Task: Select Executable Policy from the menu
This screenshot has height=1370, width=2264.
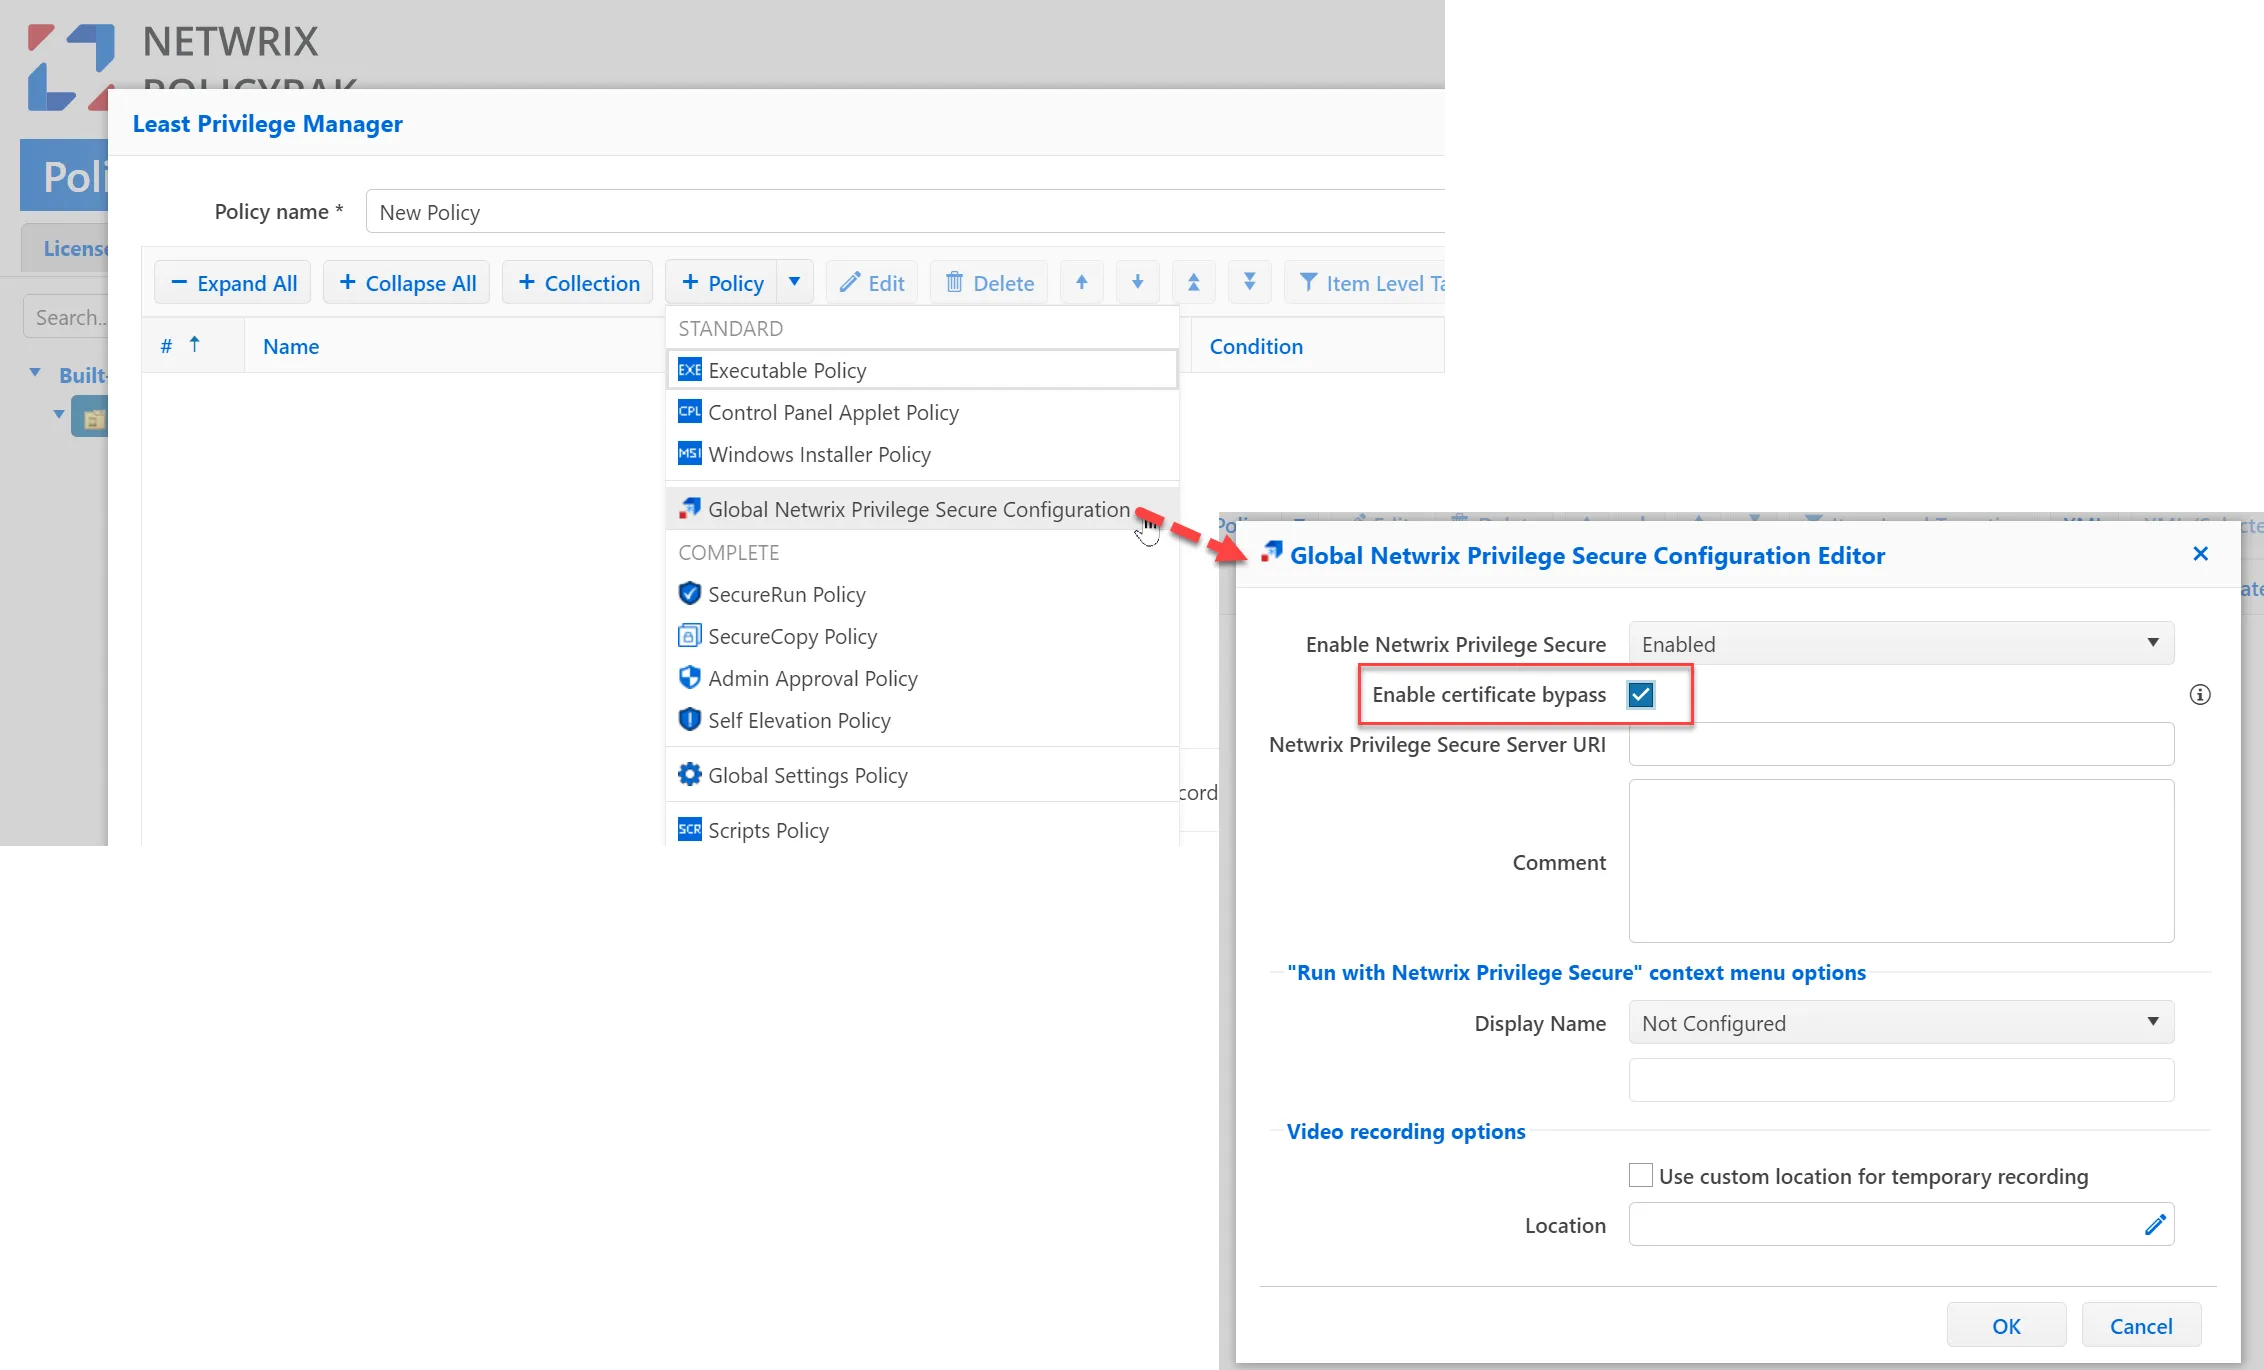Action: point(787,370)
